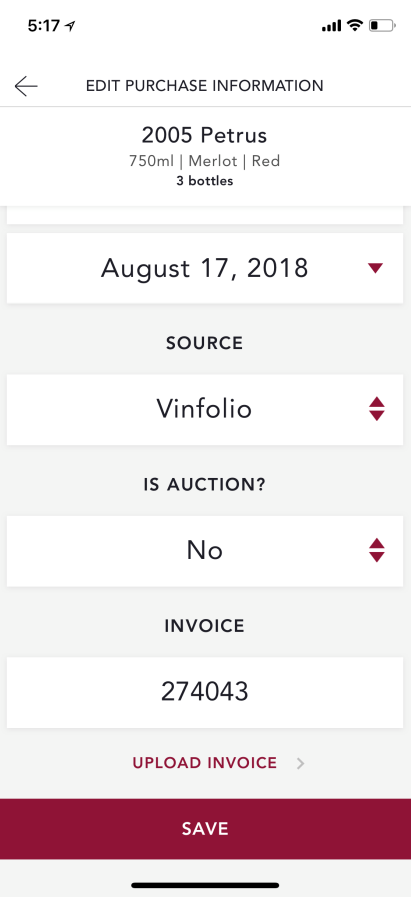Tap the 3 bottles label
The image size is (411, 897).
(204, 181)
